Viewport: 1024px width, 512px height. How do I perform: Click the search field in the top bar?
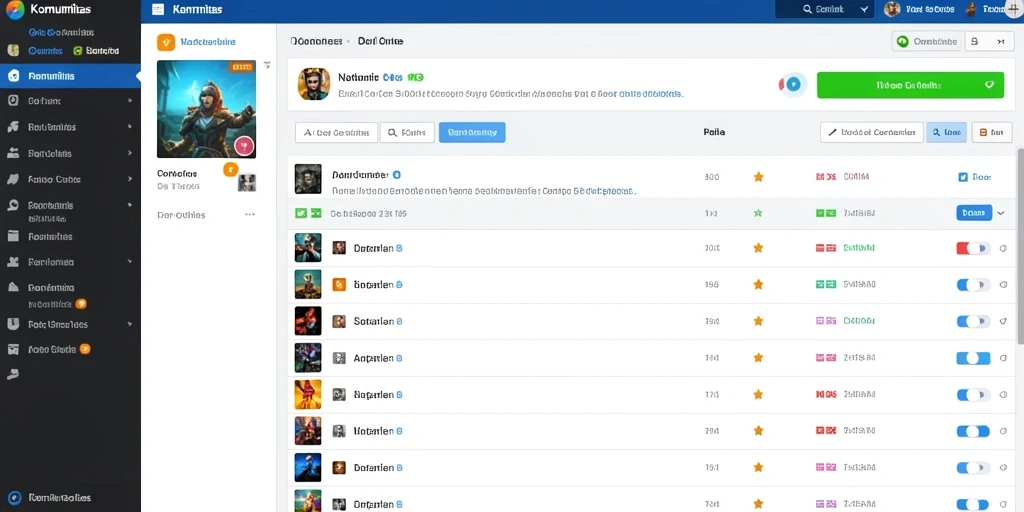(x=824, y=9)
